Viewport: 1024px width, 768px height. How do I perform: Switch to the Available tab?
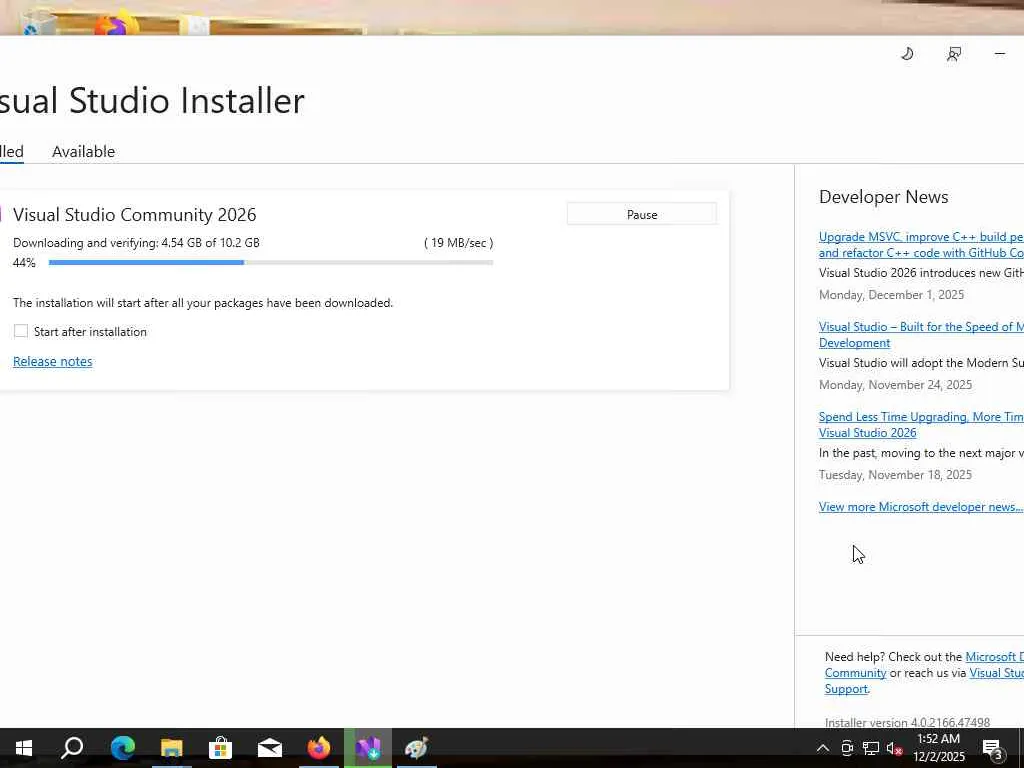(84, 152)
